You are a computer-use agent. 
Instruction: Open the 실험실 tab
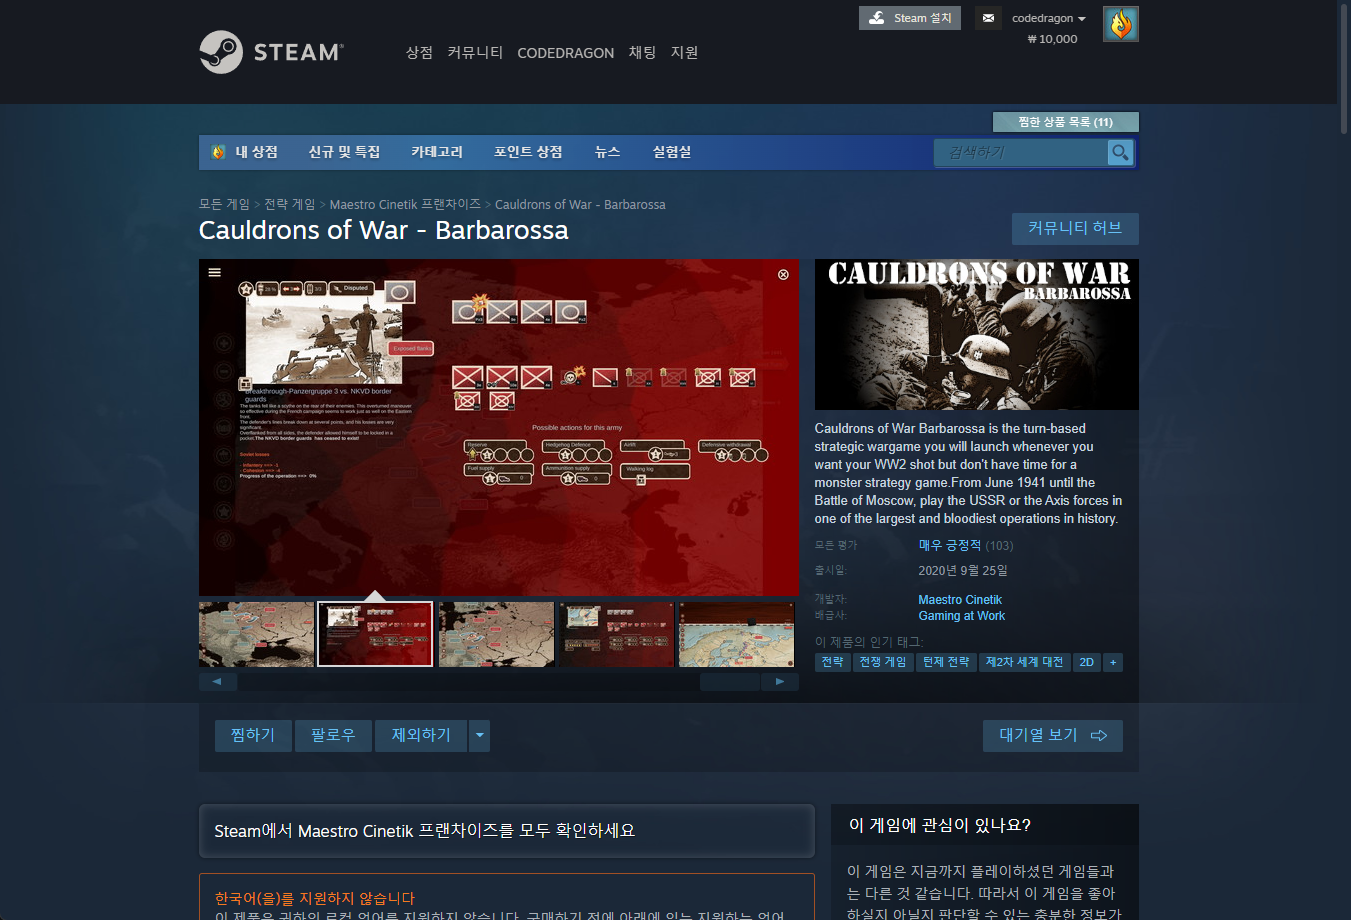pos(672,152)
